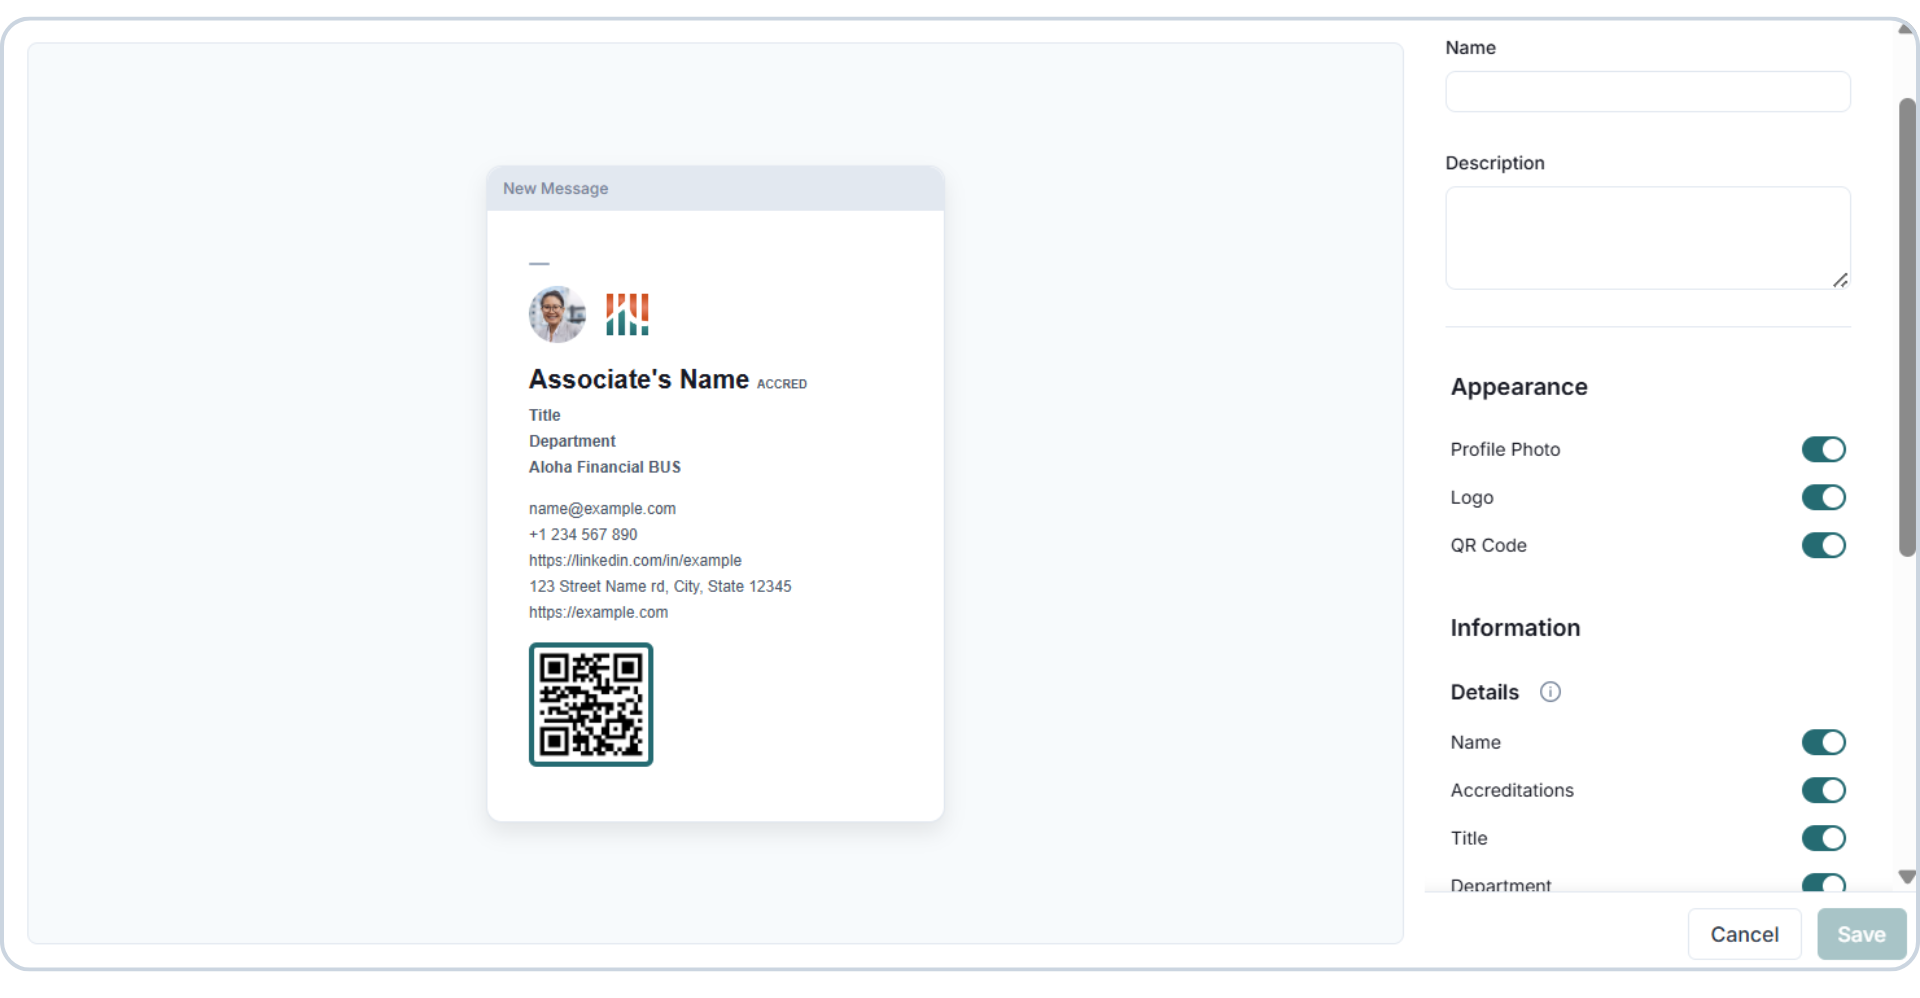Screen dimensions: 1920x998
Task: Click the https://linkedin.com/in/example link text
Action: (x=635, y=561)
